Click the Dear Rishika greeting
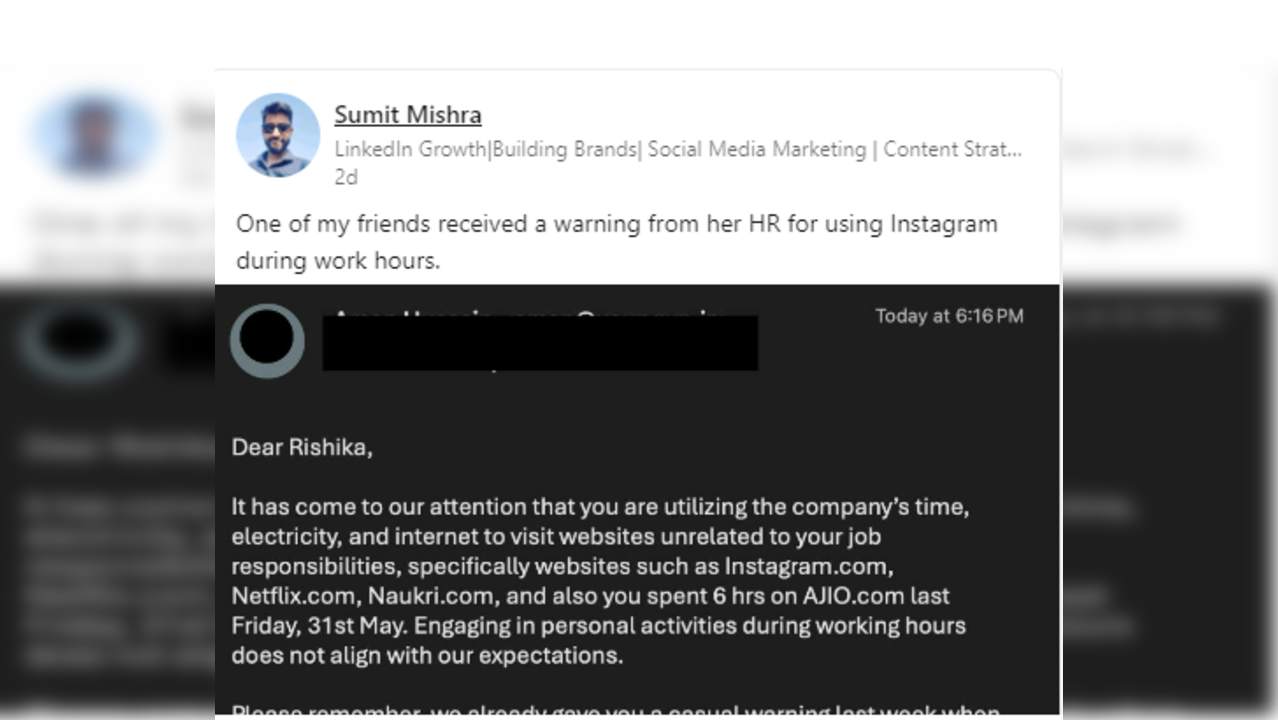Viewport: 1278px width, 720px height. pos(302,447)
